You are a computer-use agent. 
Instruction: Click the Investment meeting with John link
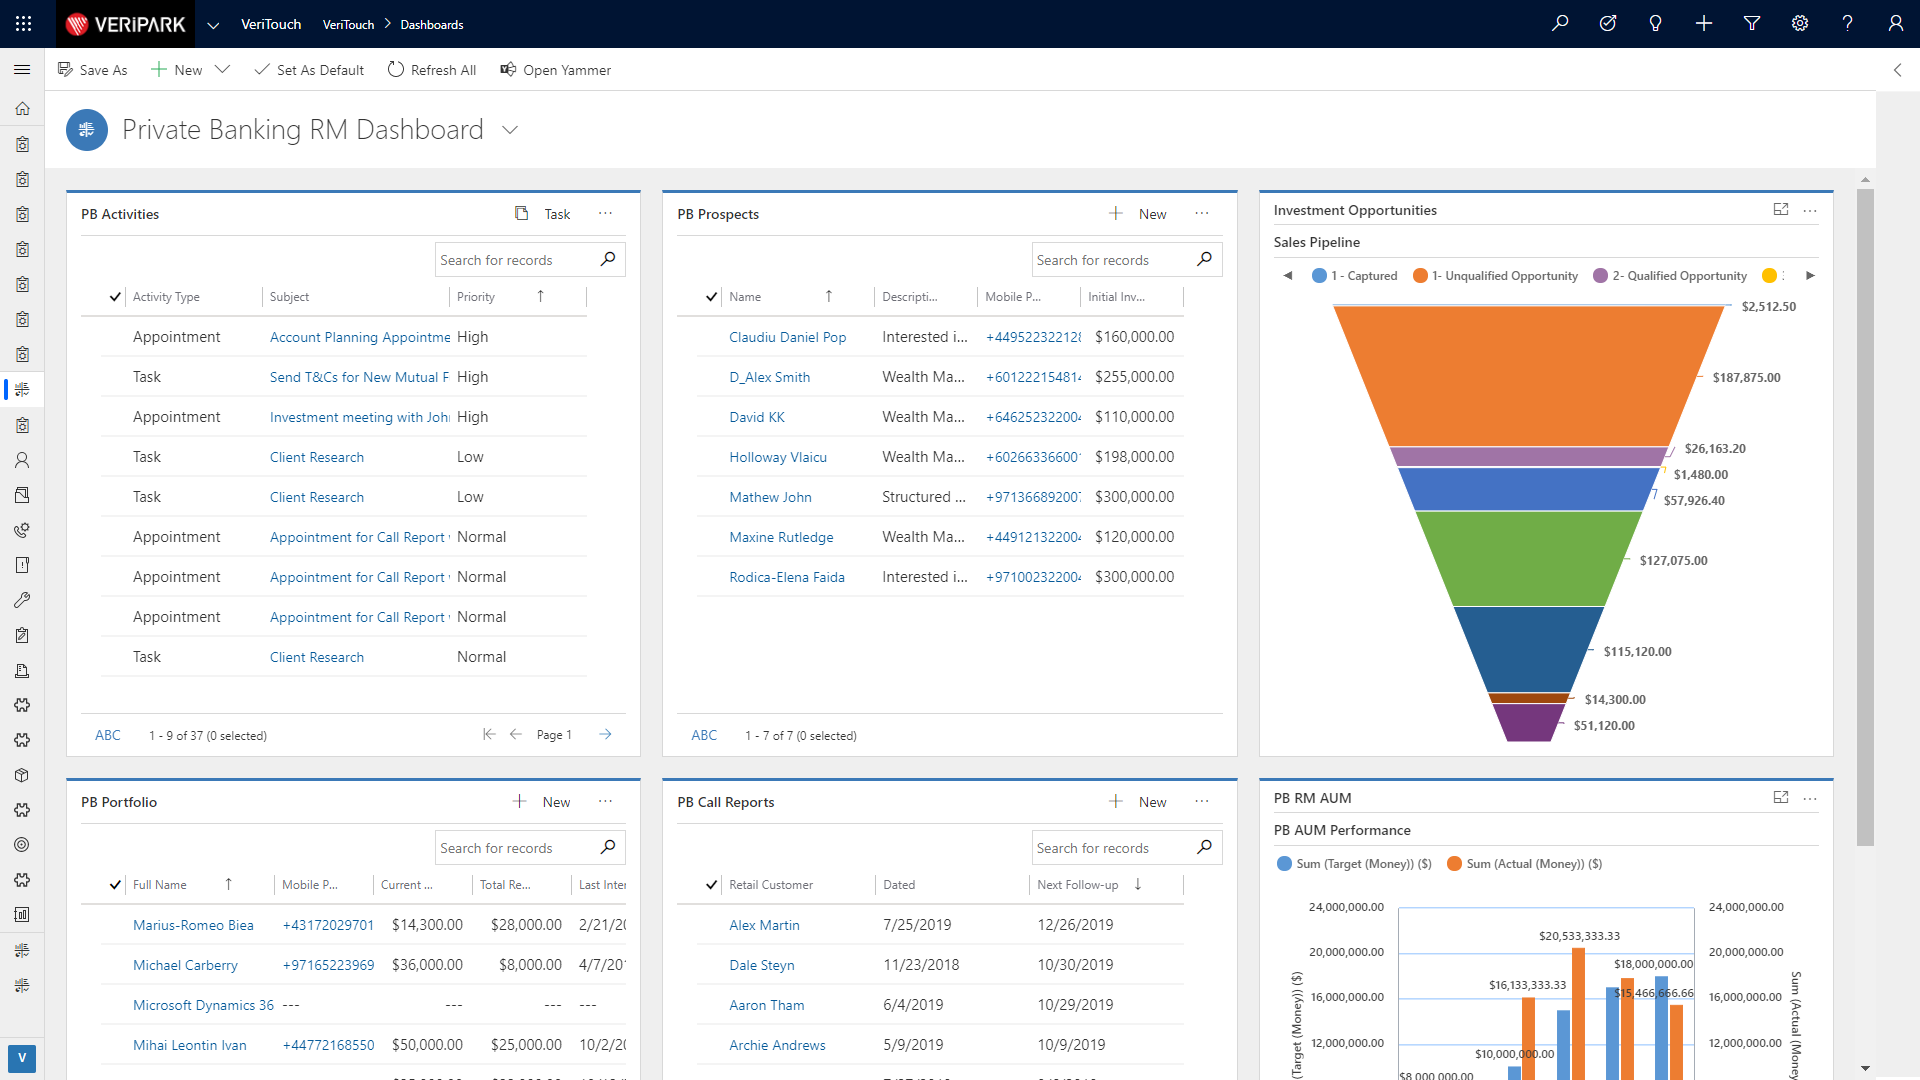[x=359, y=417]
